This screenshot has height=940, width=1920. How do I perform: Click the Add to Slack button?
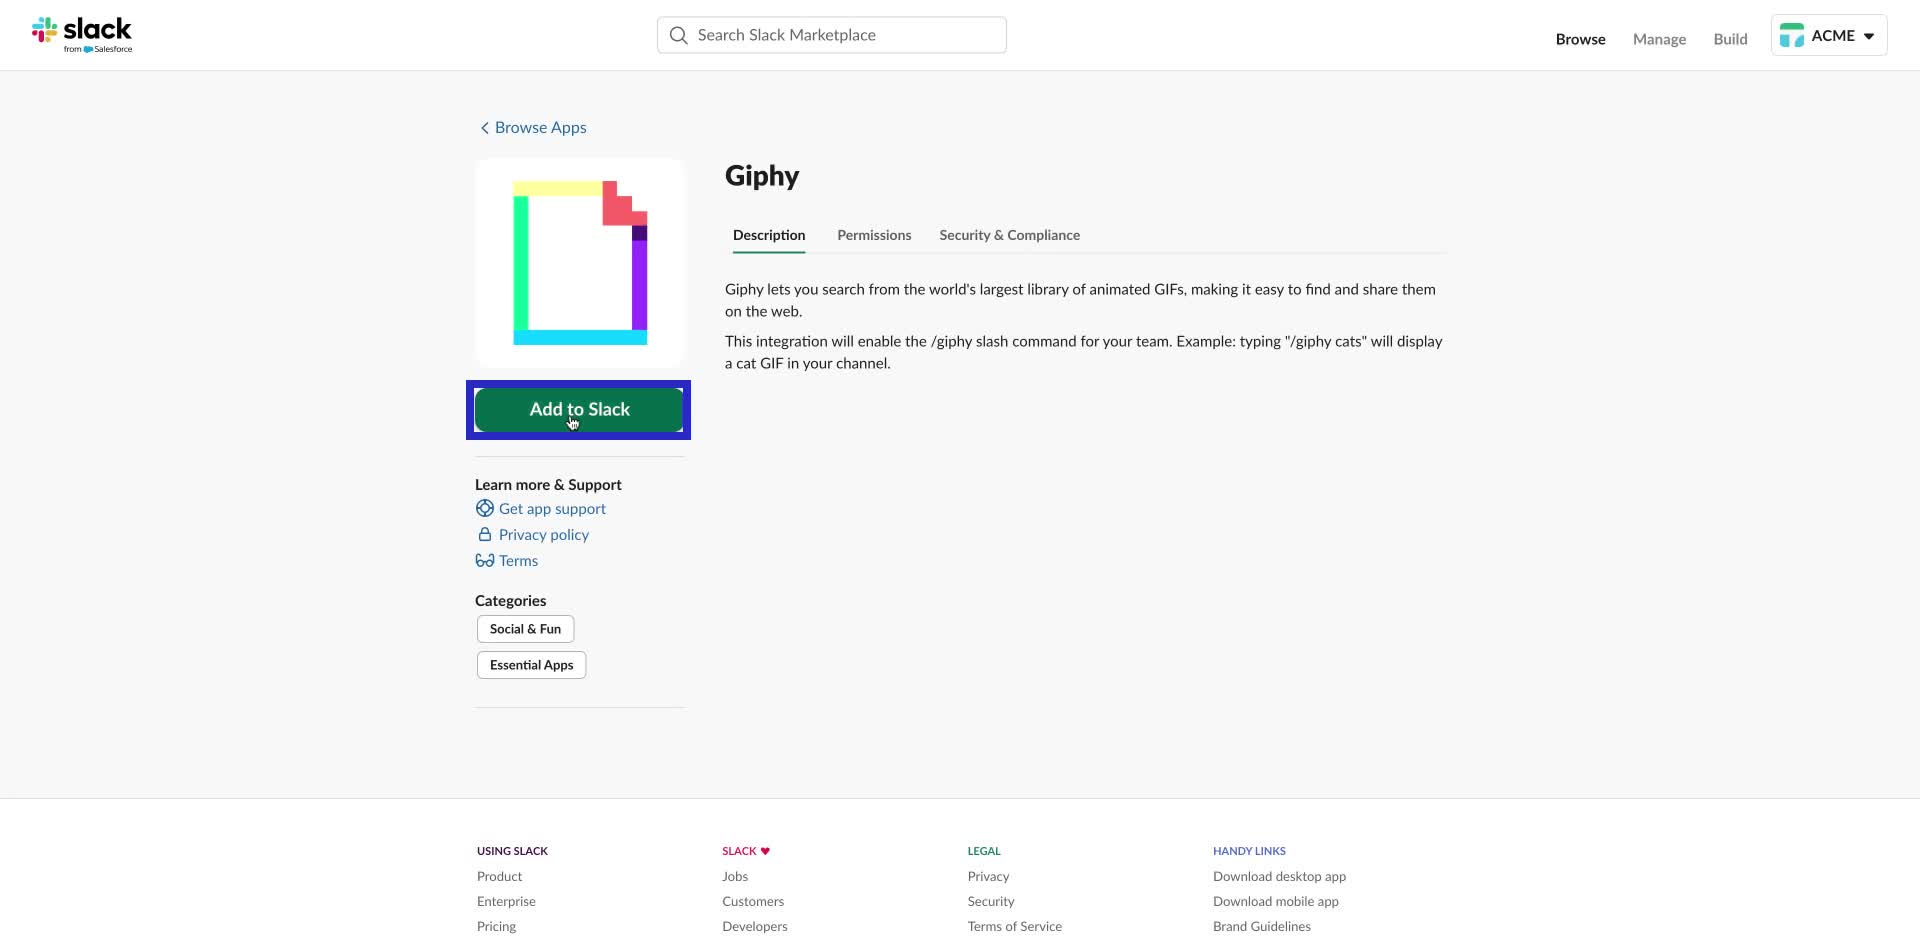(x=579, y=409)
